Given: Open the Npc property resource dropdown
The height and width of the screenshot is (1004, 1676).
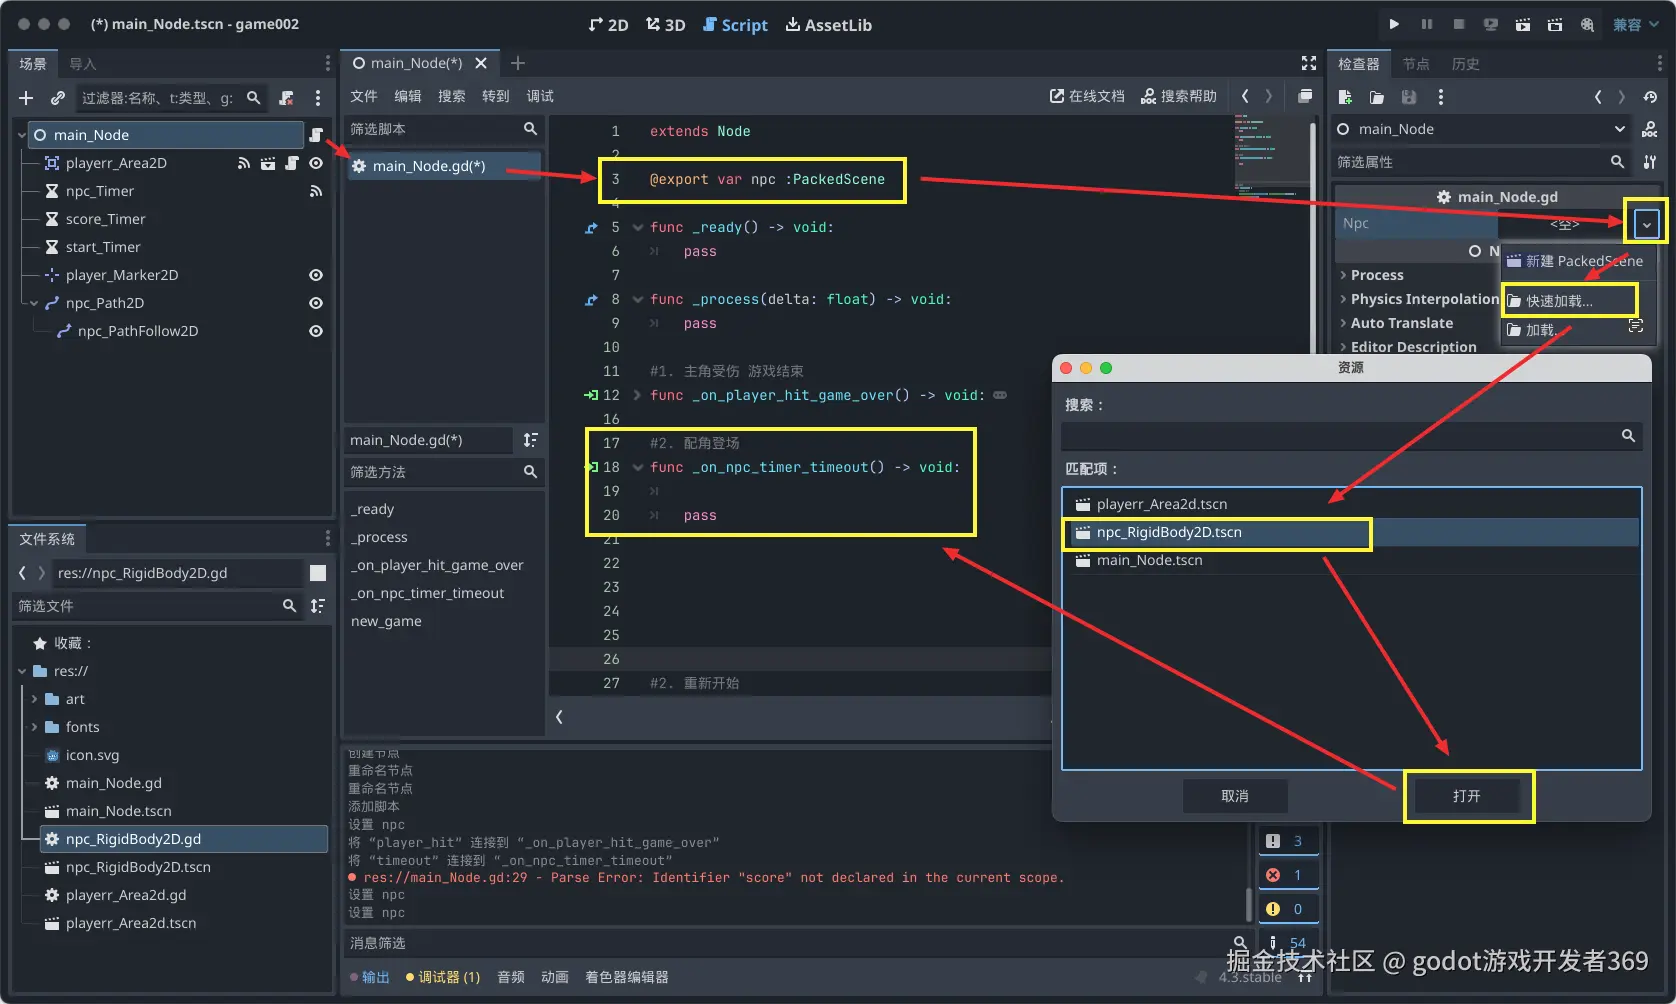Looking at the screenshot, I should point(1646,224).
